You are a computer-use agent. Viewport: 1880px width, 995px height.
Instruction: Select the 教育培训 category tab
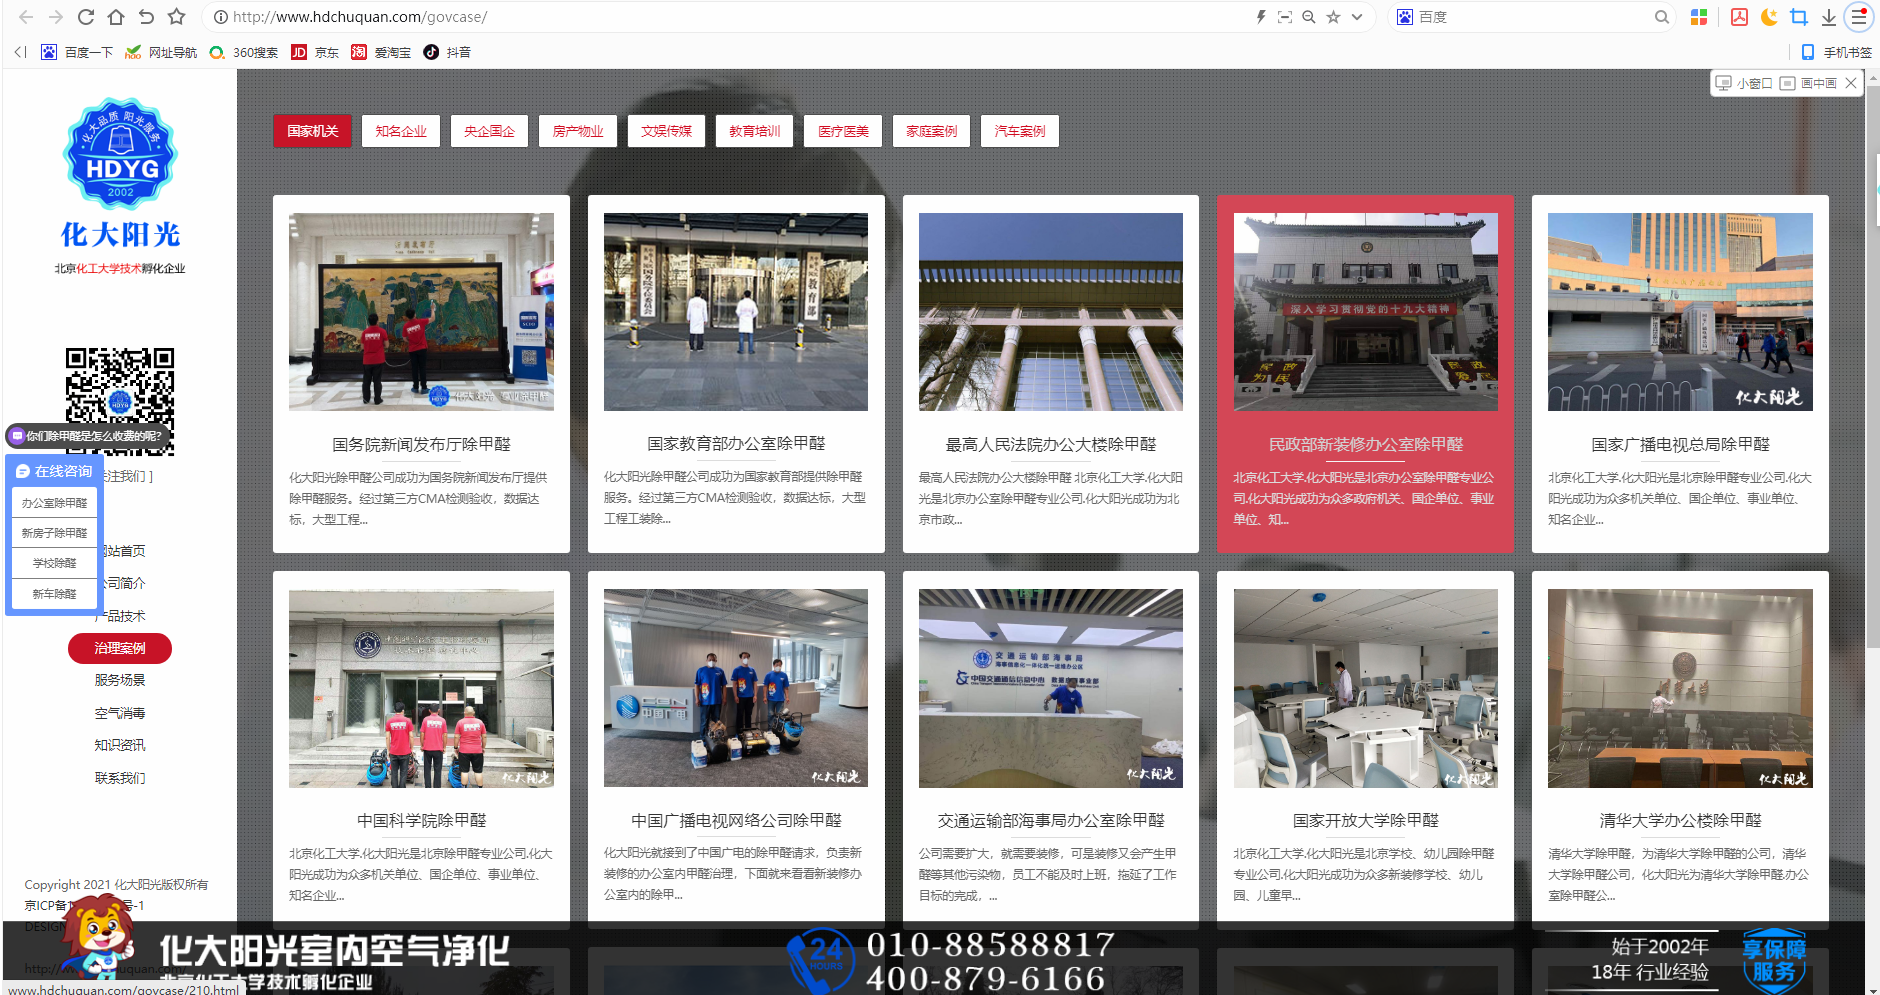[755, 131]
